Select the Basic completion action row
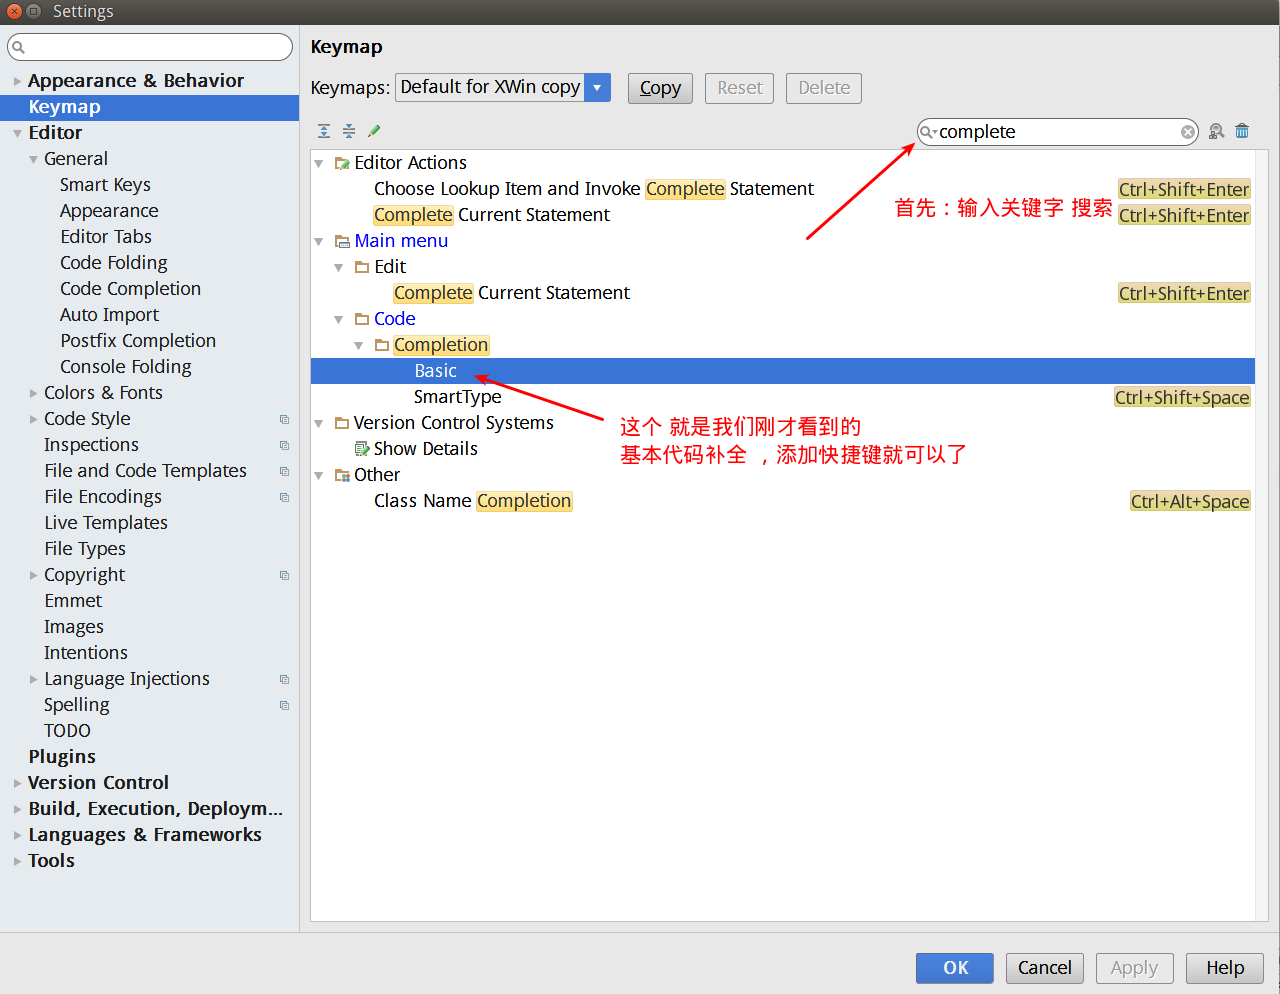 point(783,371)
